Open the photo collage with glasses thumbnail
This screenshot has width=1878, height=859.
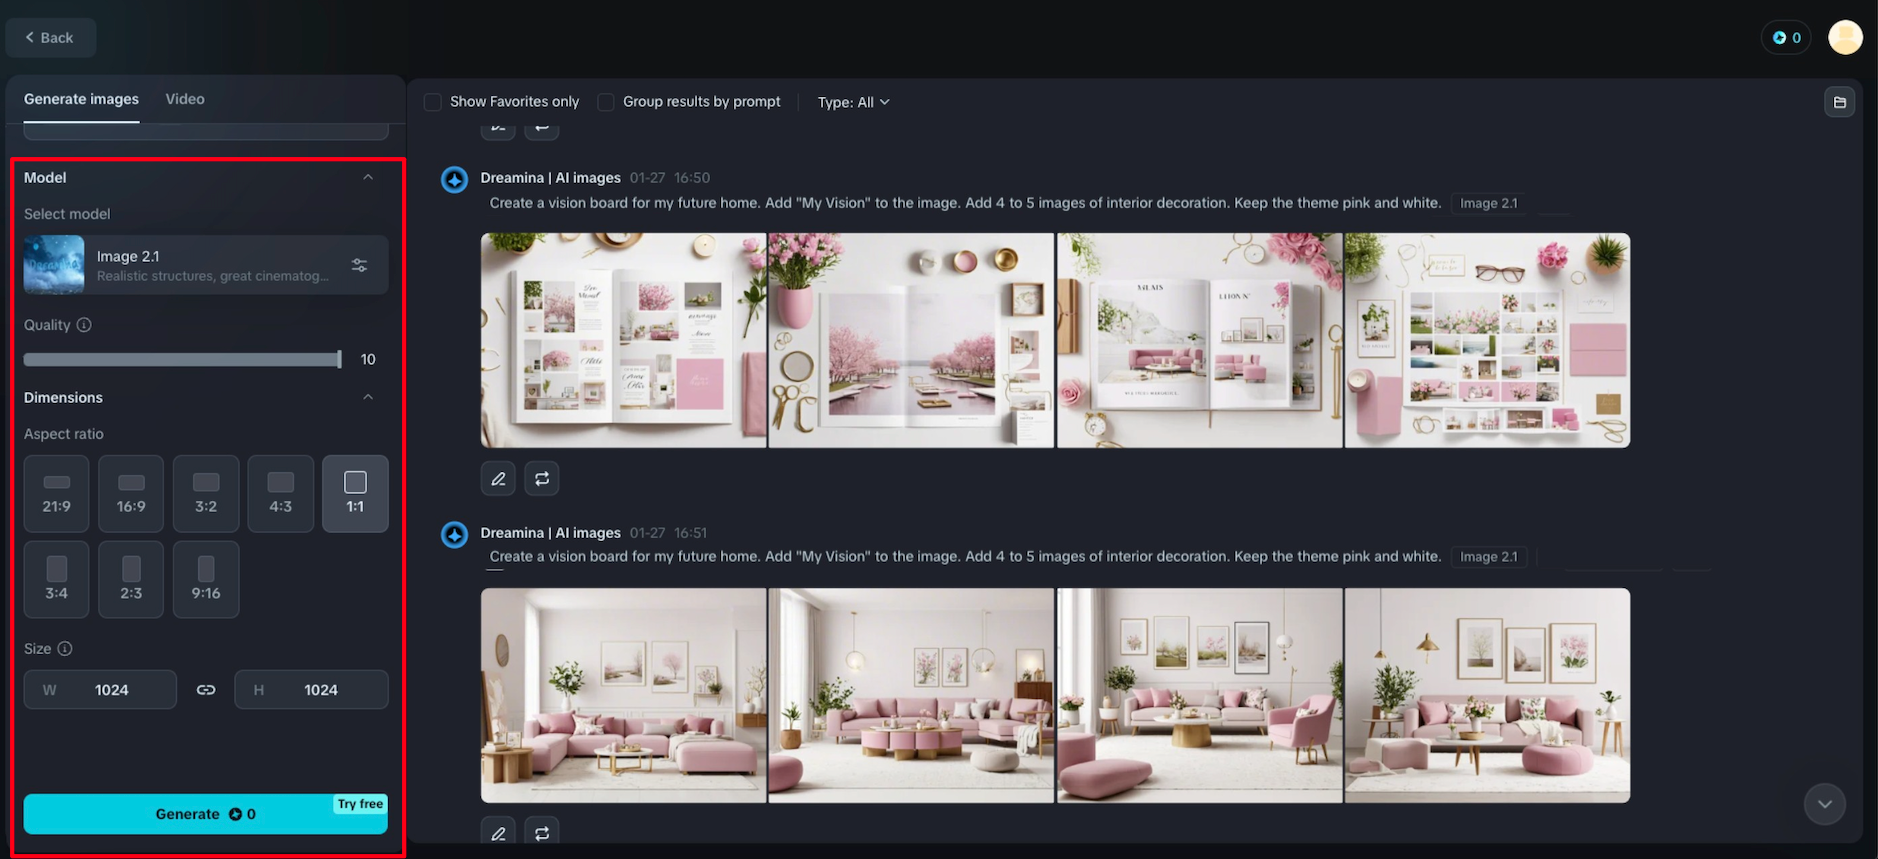[1488, 341]
